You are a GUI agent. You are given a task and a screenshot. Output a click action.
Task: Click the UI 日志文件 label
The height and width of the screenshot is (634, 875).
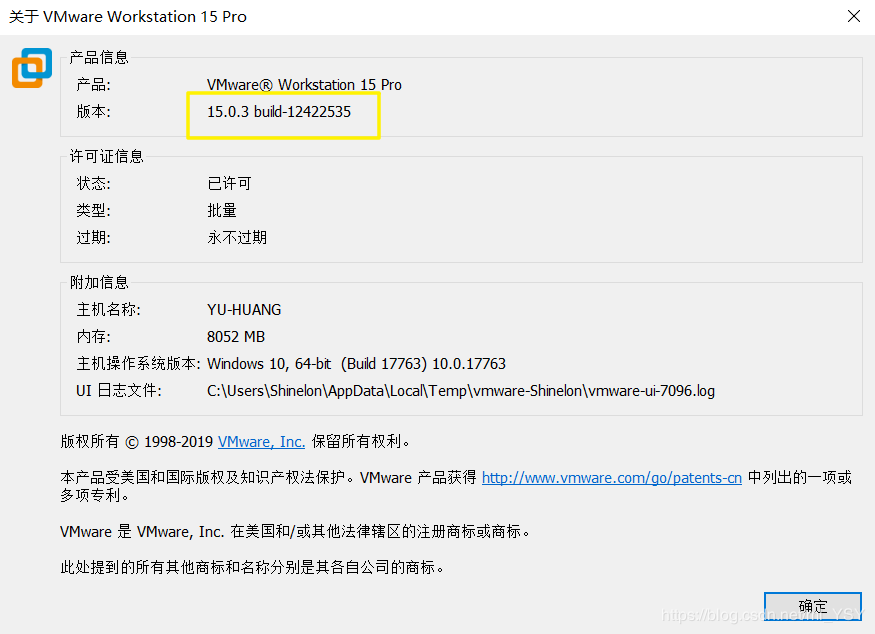pos(118,391)
